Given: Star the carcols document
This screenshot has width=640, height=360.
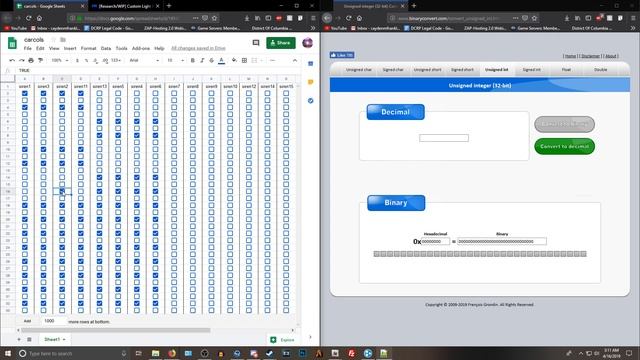Looking at the screenshot, I should coord(53,40).
